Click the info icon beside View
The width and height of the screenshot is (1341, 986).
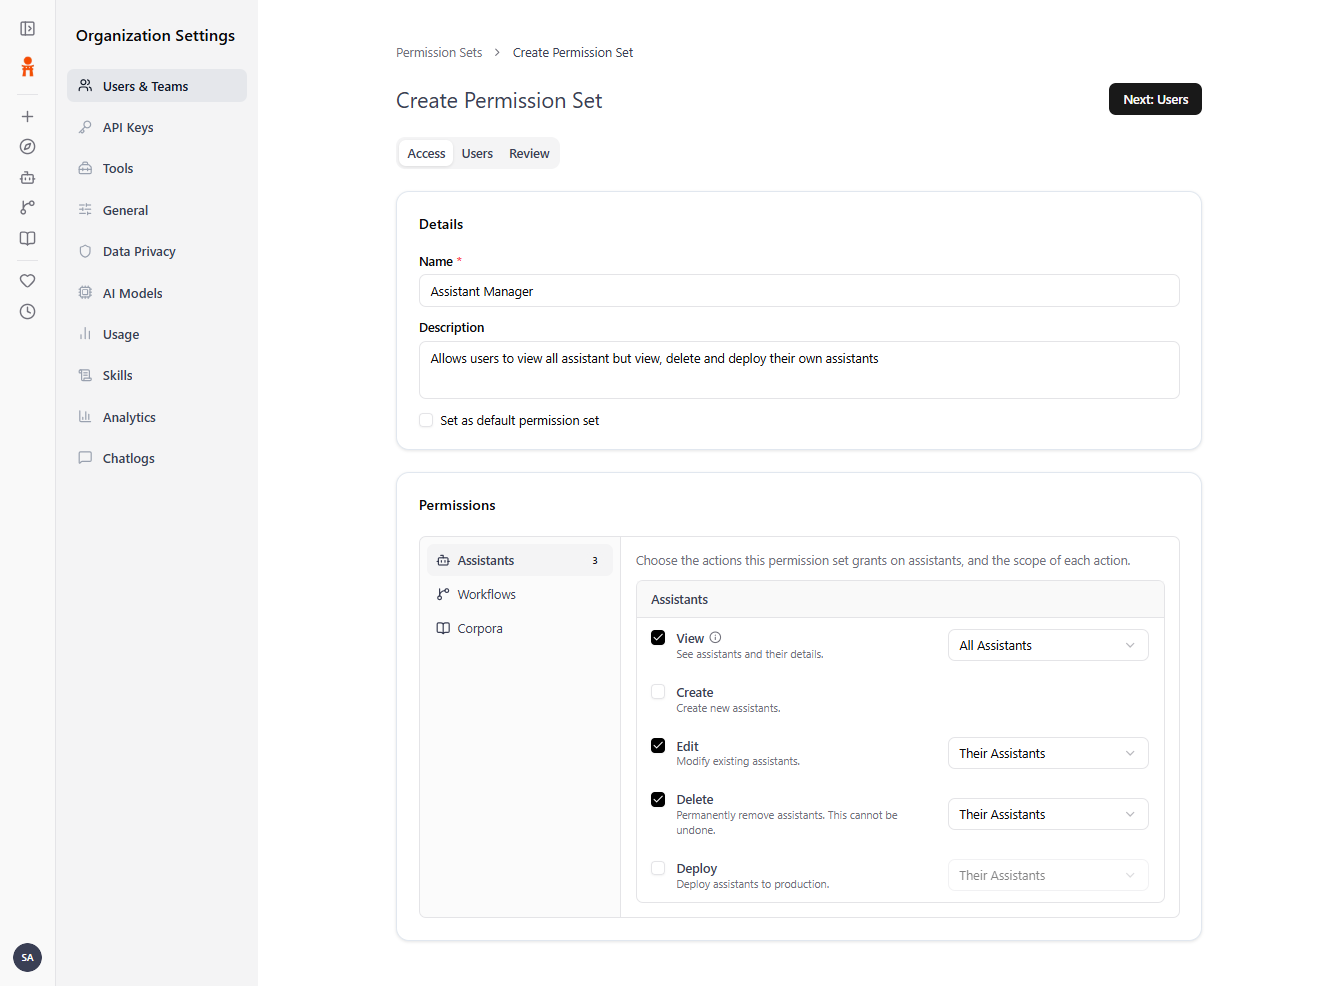[x=715, y=638]
